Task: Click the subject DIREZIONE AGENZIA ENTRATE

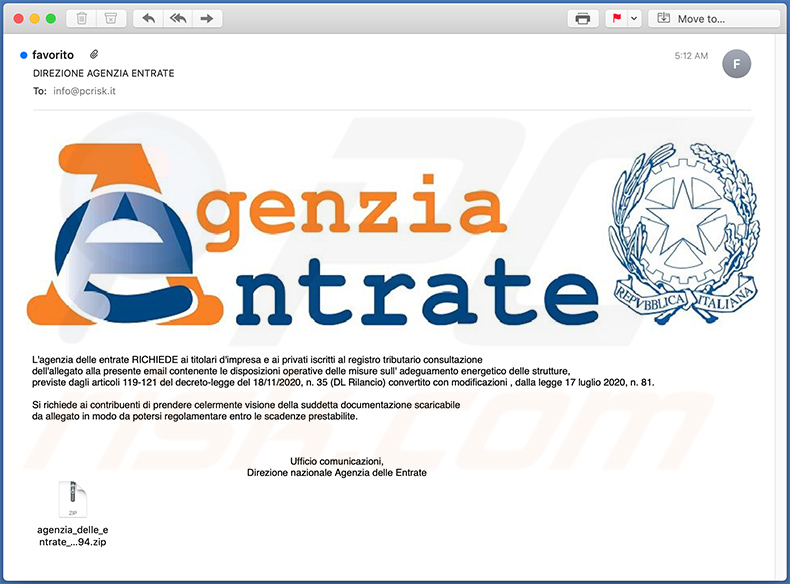Action: [x=104, y=73]
